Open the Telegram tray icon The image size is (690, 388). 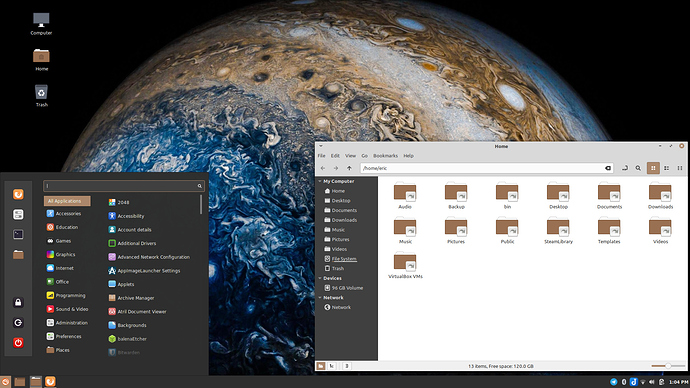613,382
